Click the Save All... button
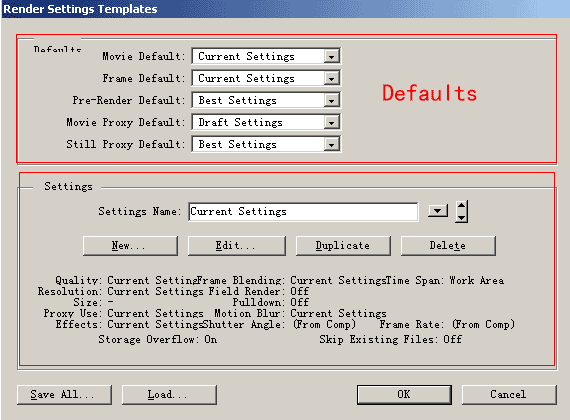This screenshot has height=420, width=570. coord(64,395)
